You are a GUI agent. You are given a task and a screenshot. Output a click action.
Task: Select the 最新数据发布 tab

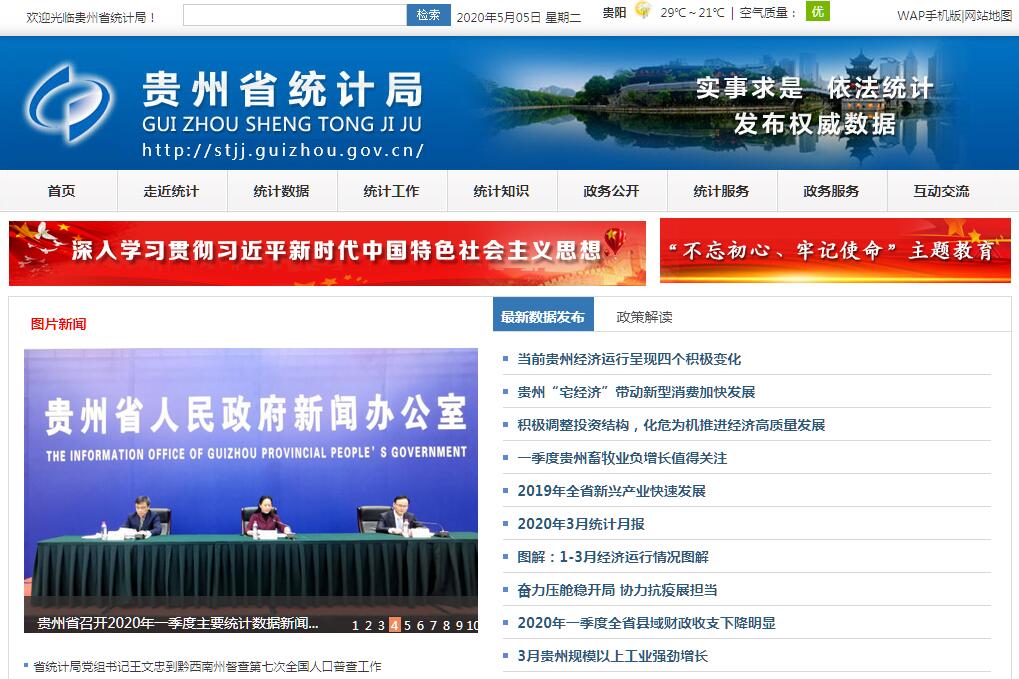click(543, 316)
